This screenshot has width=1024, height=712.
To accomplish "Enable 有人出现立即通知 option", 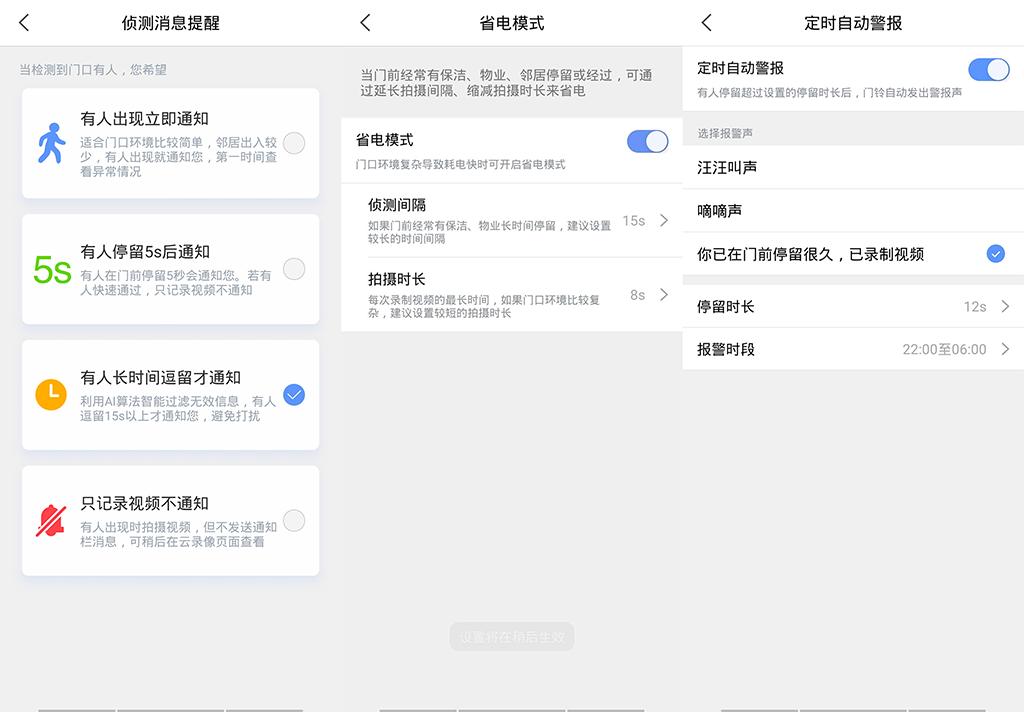I will 294,143.
